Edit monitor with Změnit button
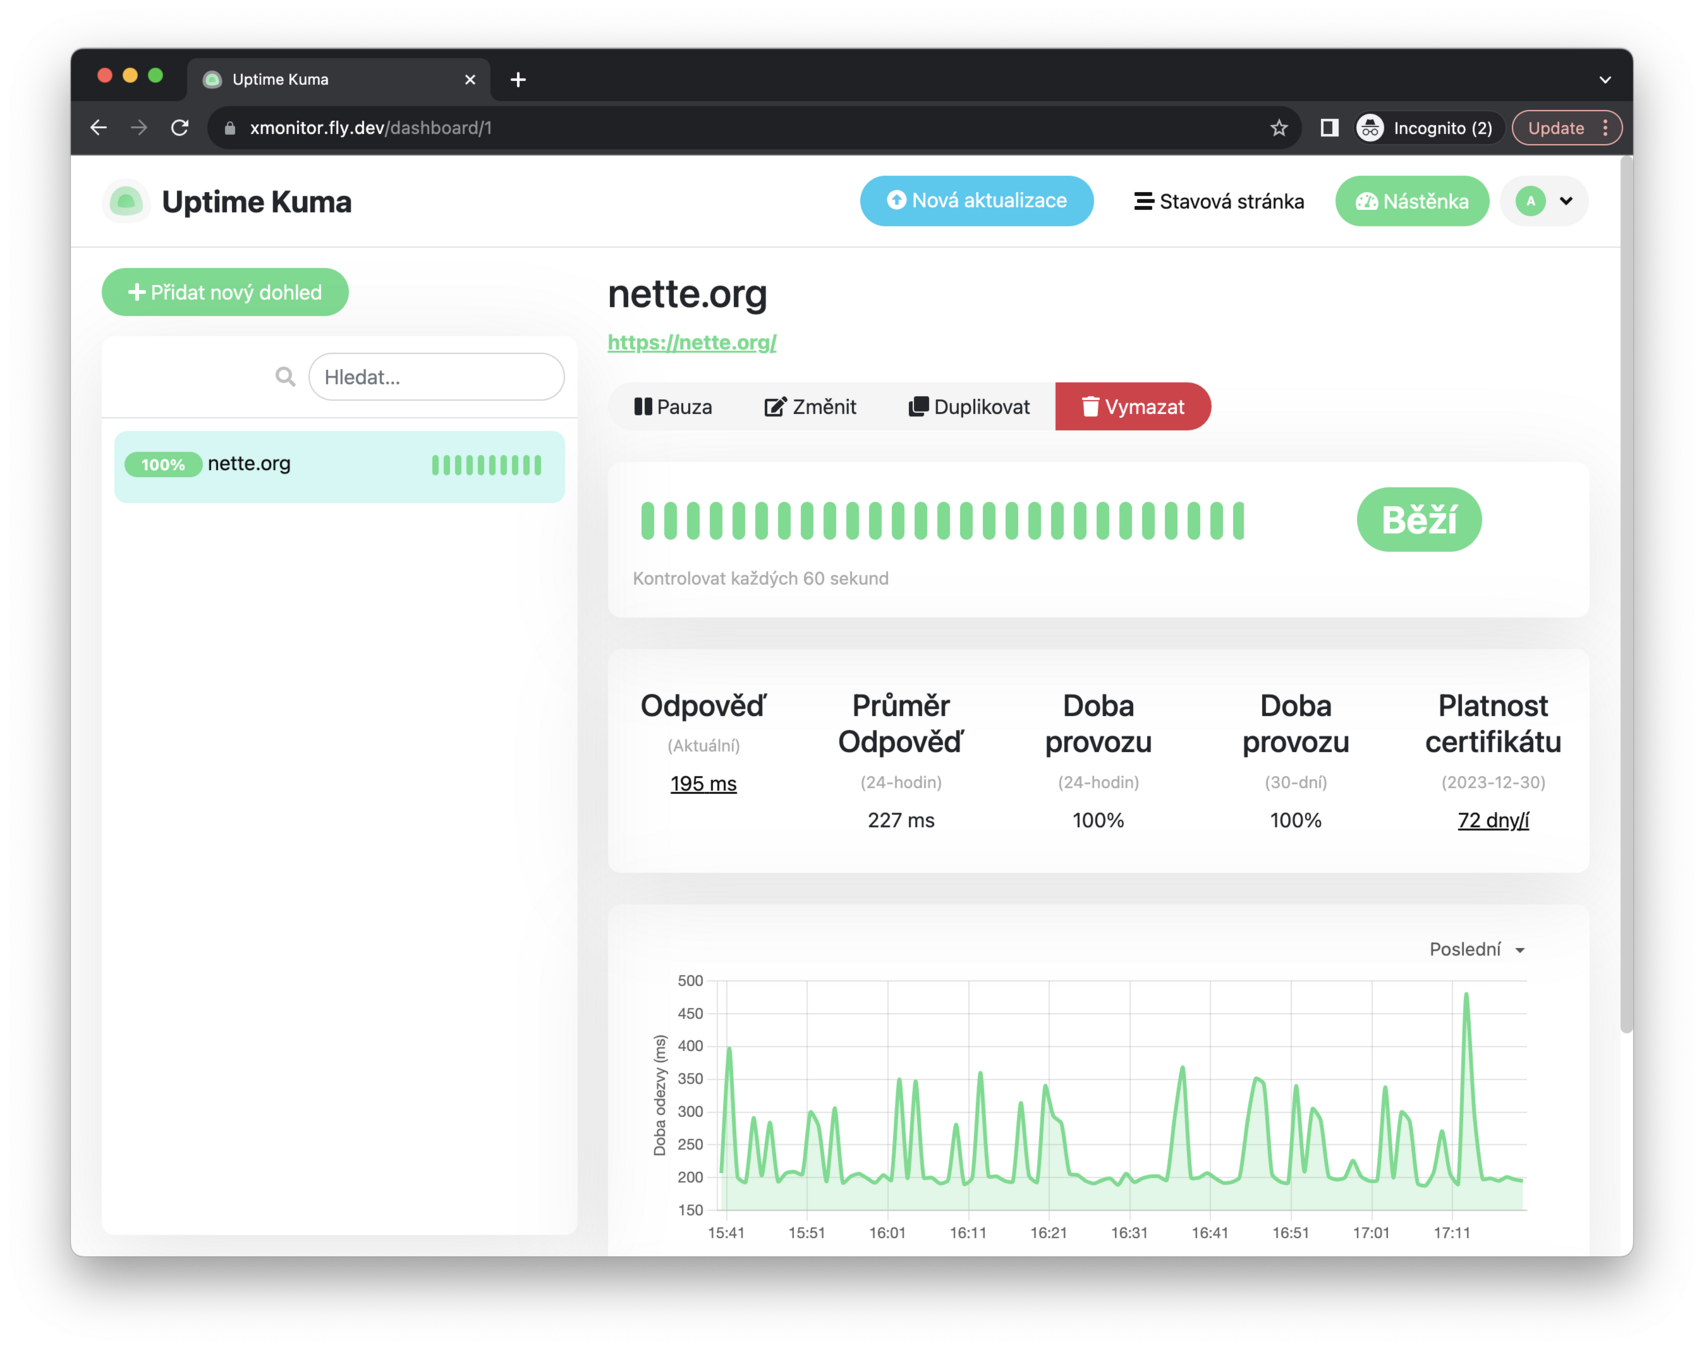 810,407
